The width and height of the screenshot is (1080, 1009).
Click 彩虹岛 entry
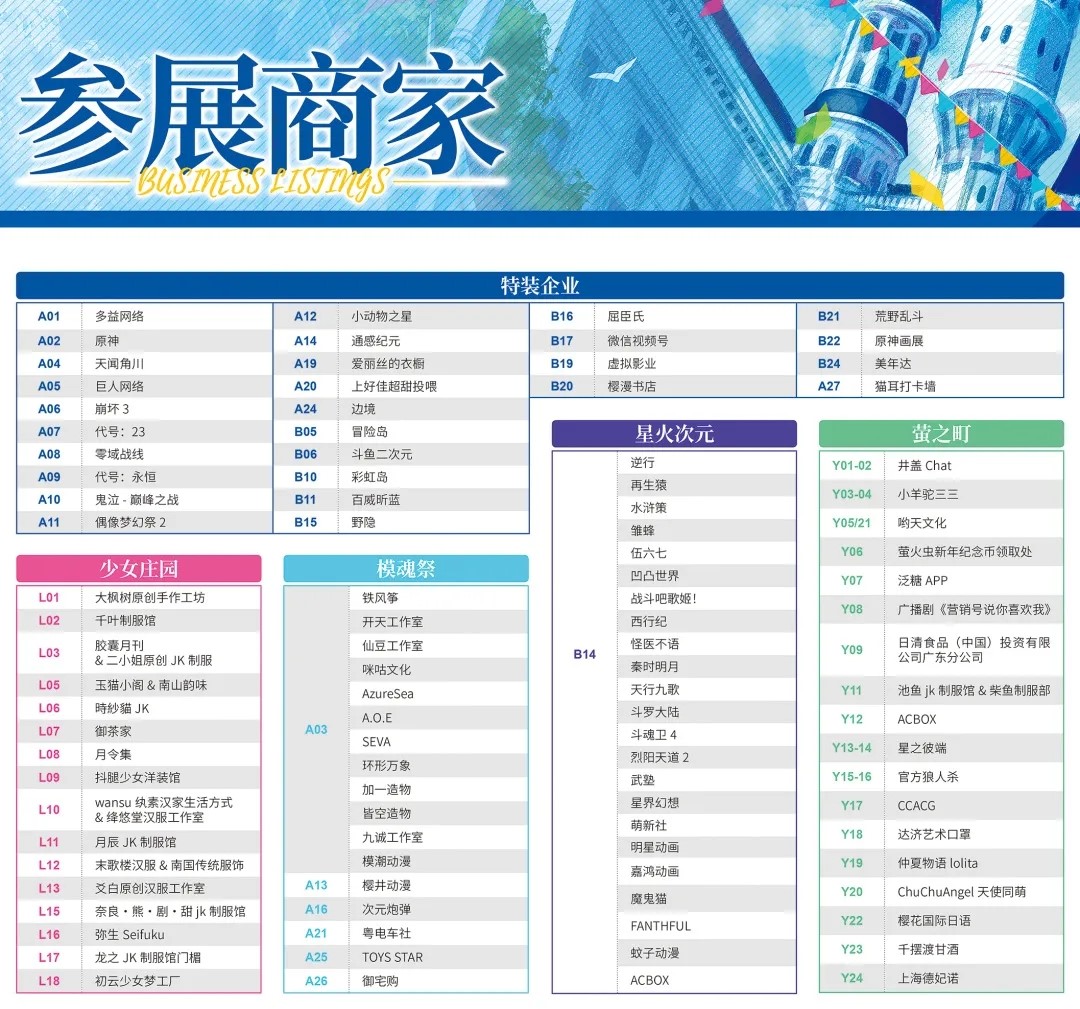pyautogui.click(x=369, y=477)
